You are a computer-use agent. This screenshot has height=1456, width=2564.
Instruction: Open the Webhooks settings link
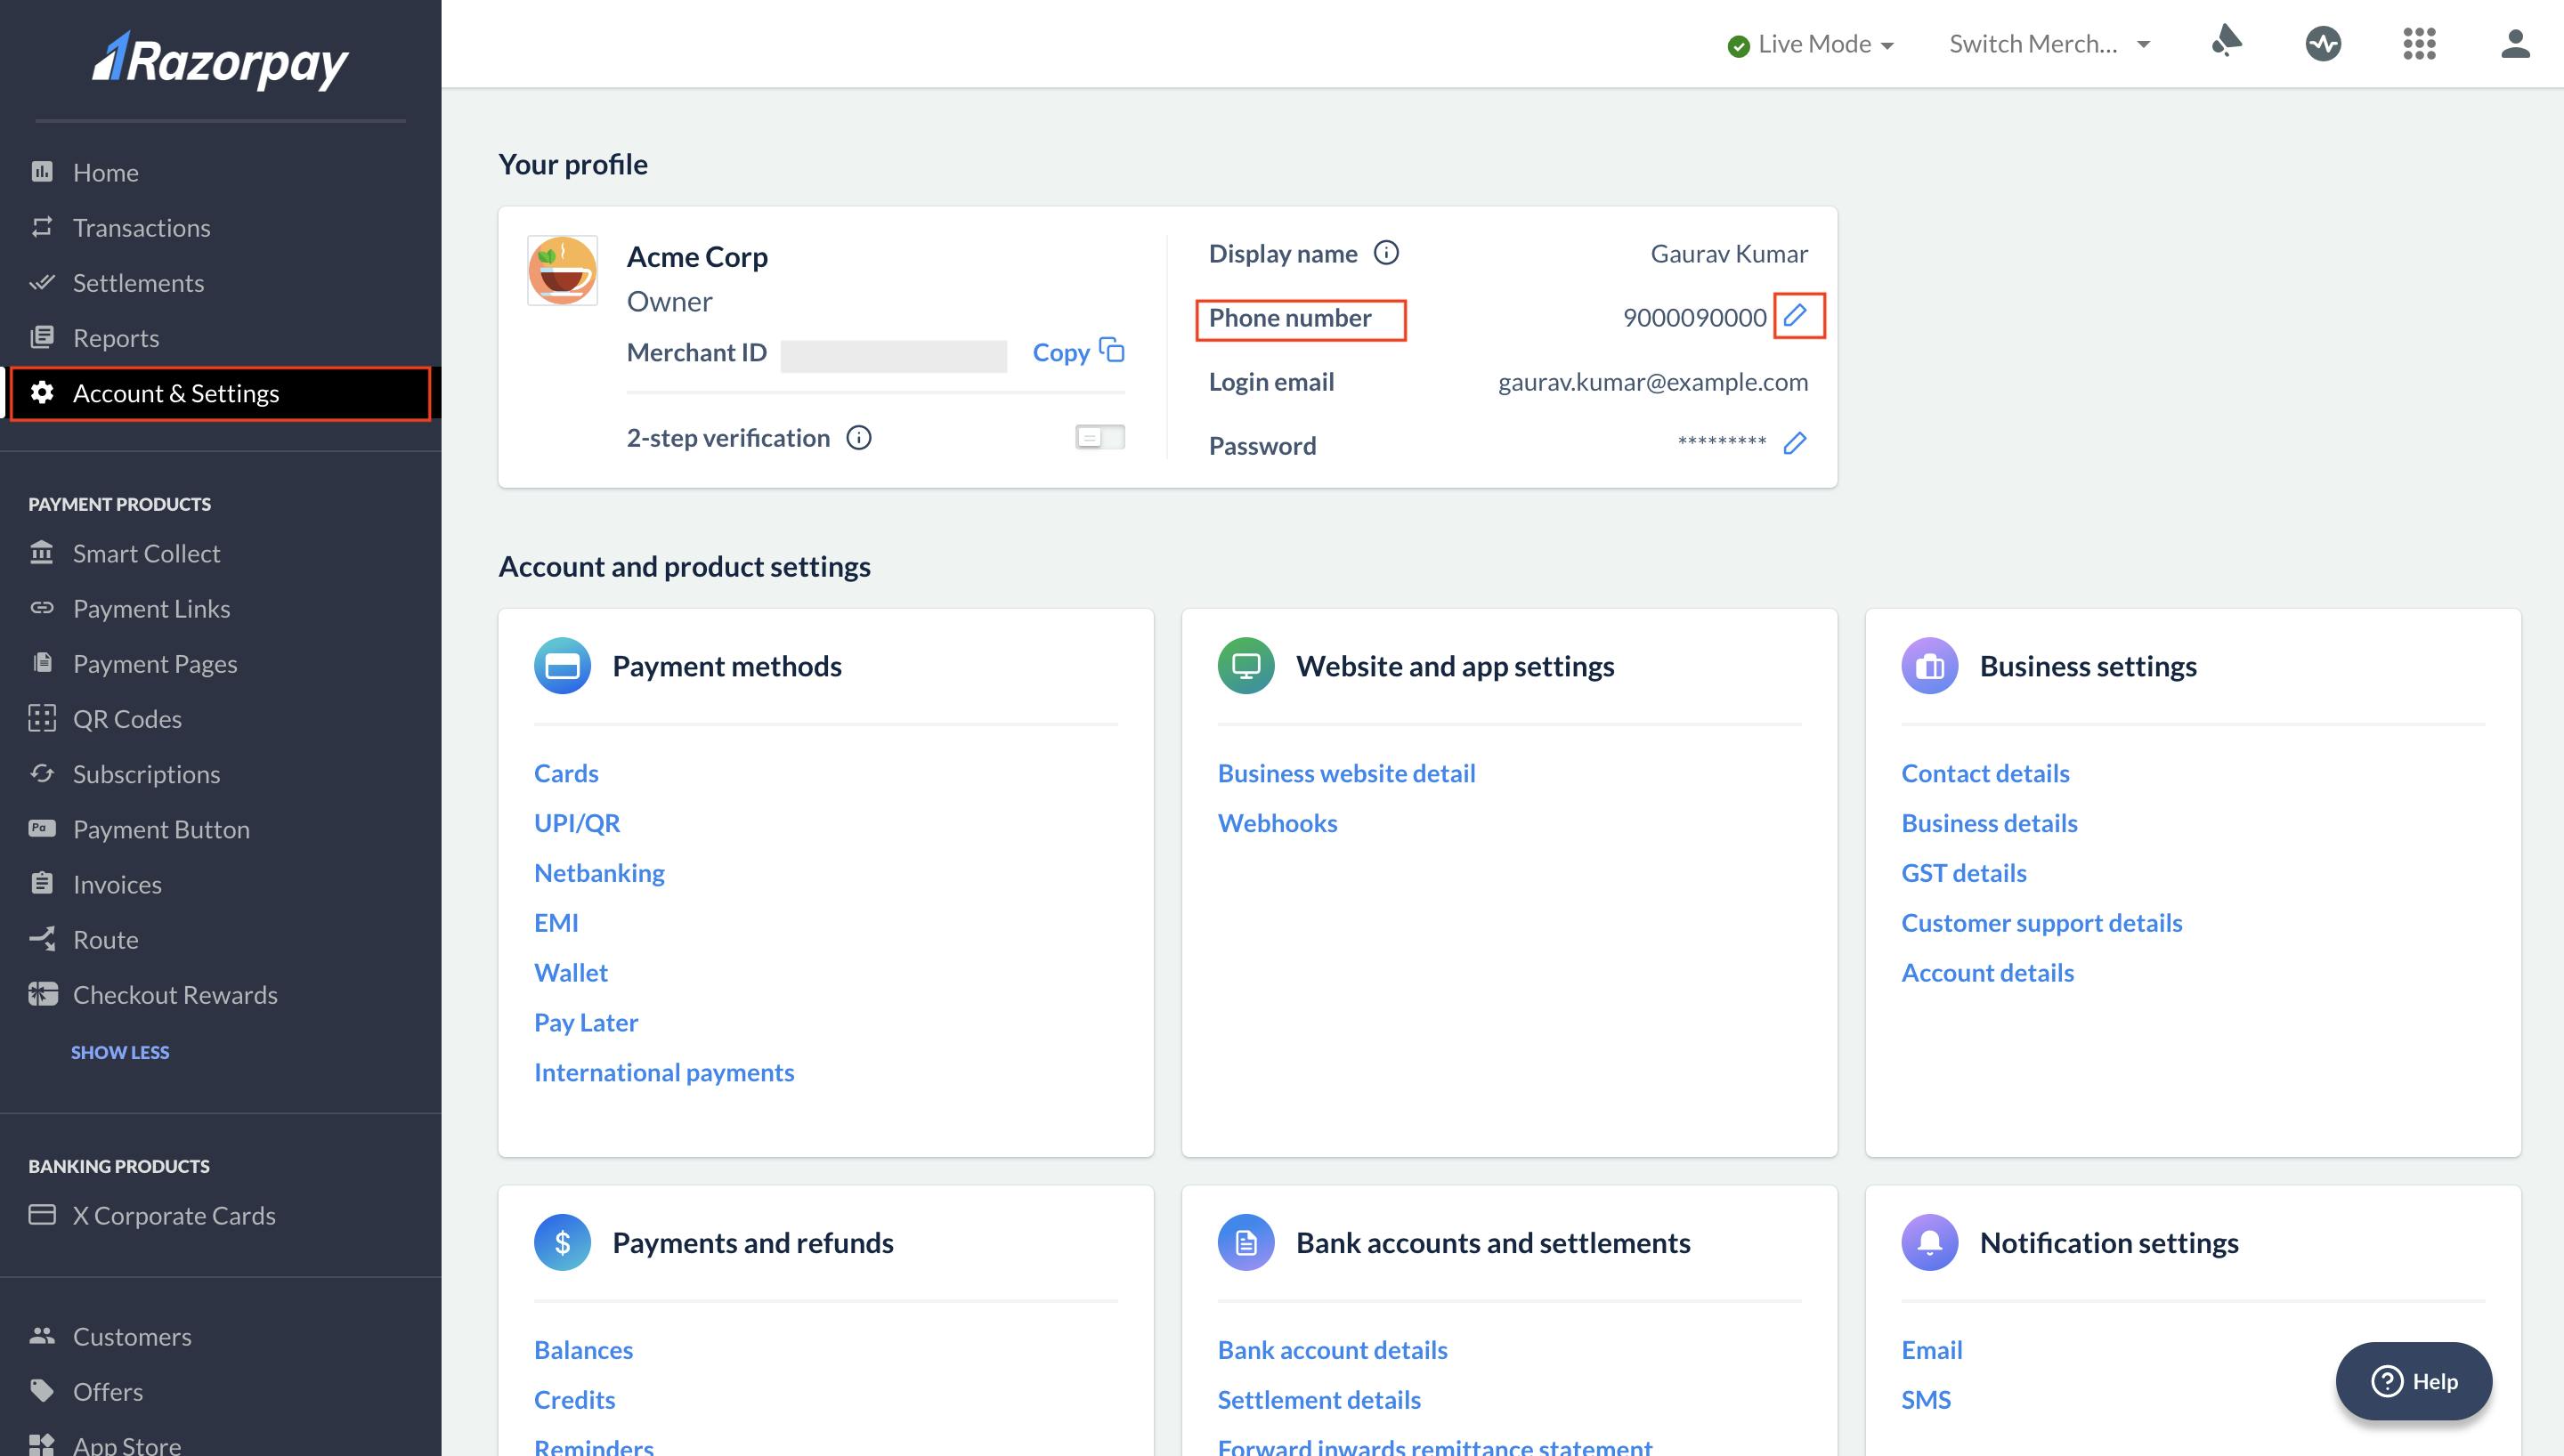point(1277,823)
